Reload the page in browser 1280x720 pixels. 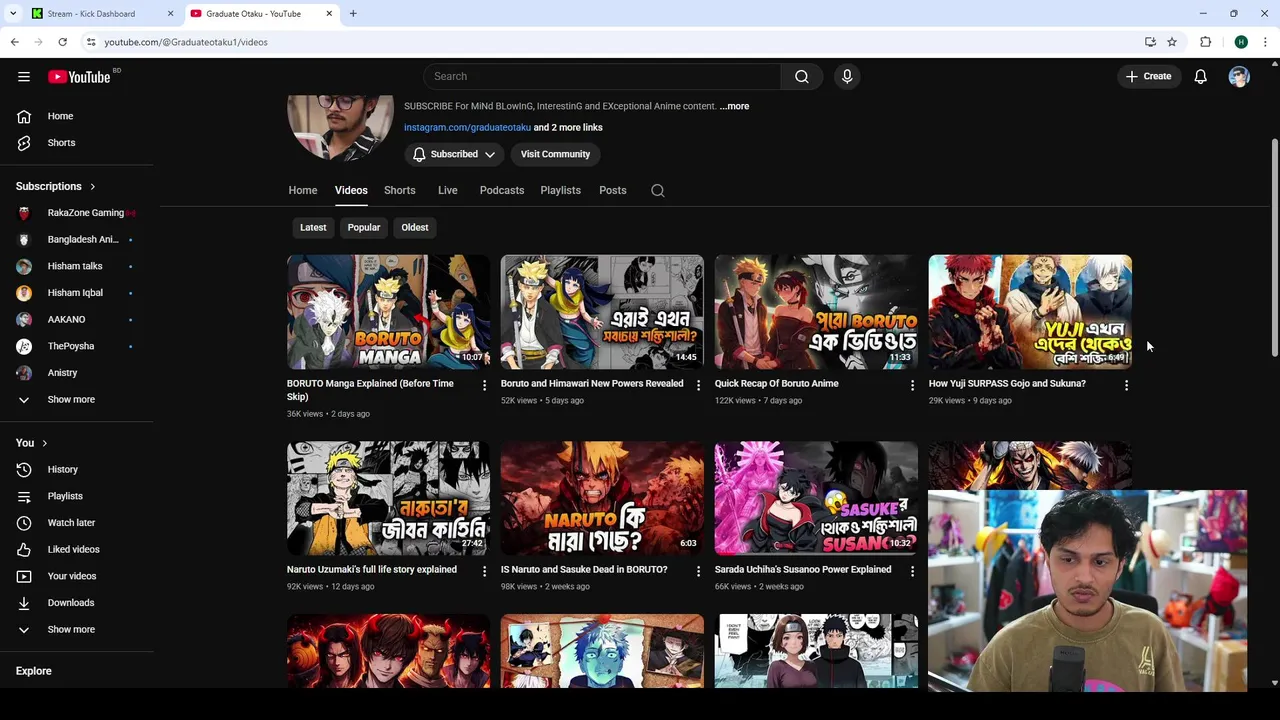pyautogui.click(x=62, y=42)
